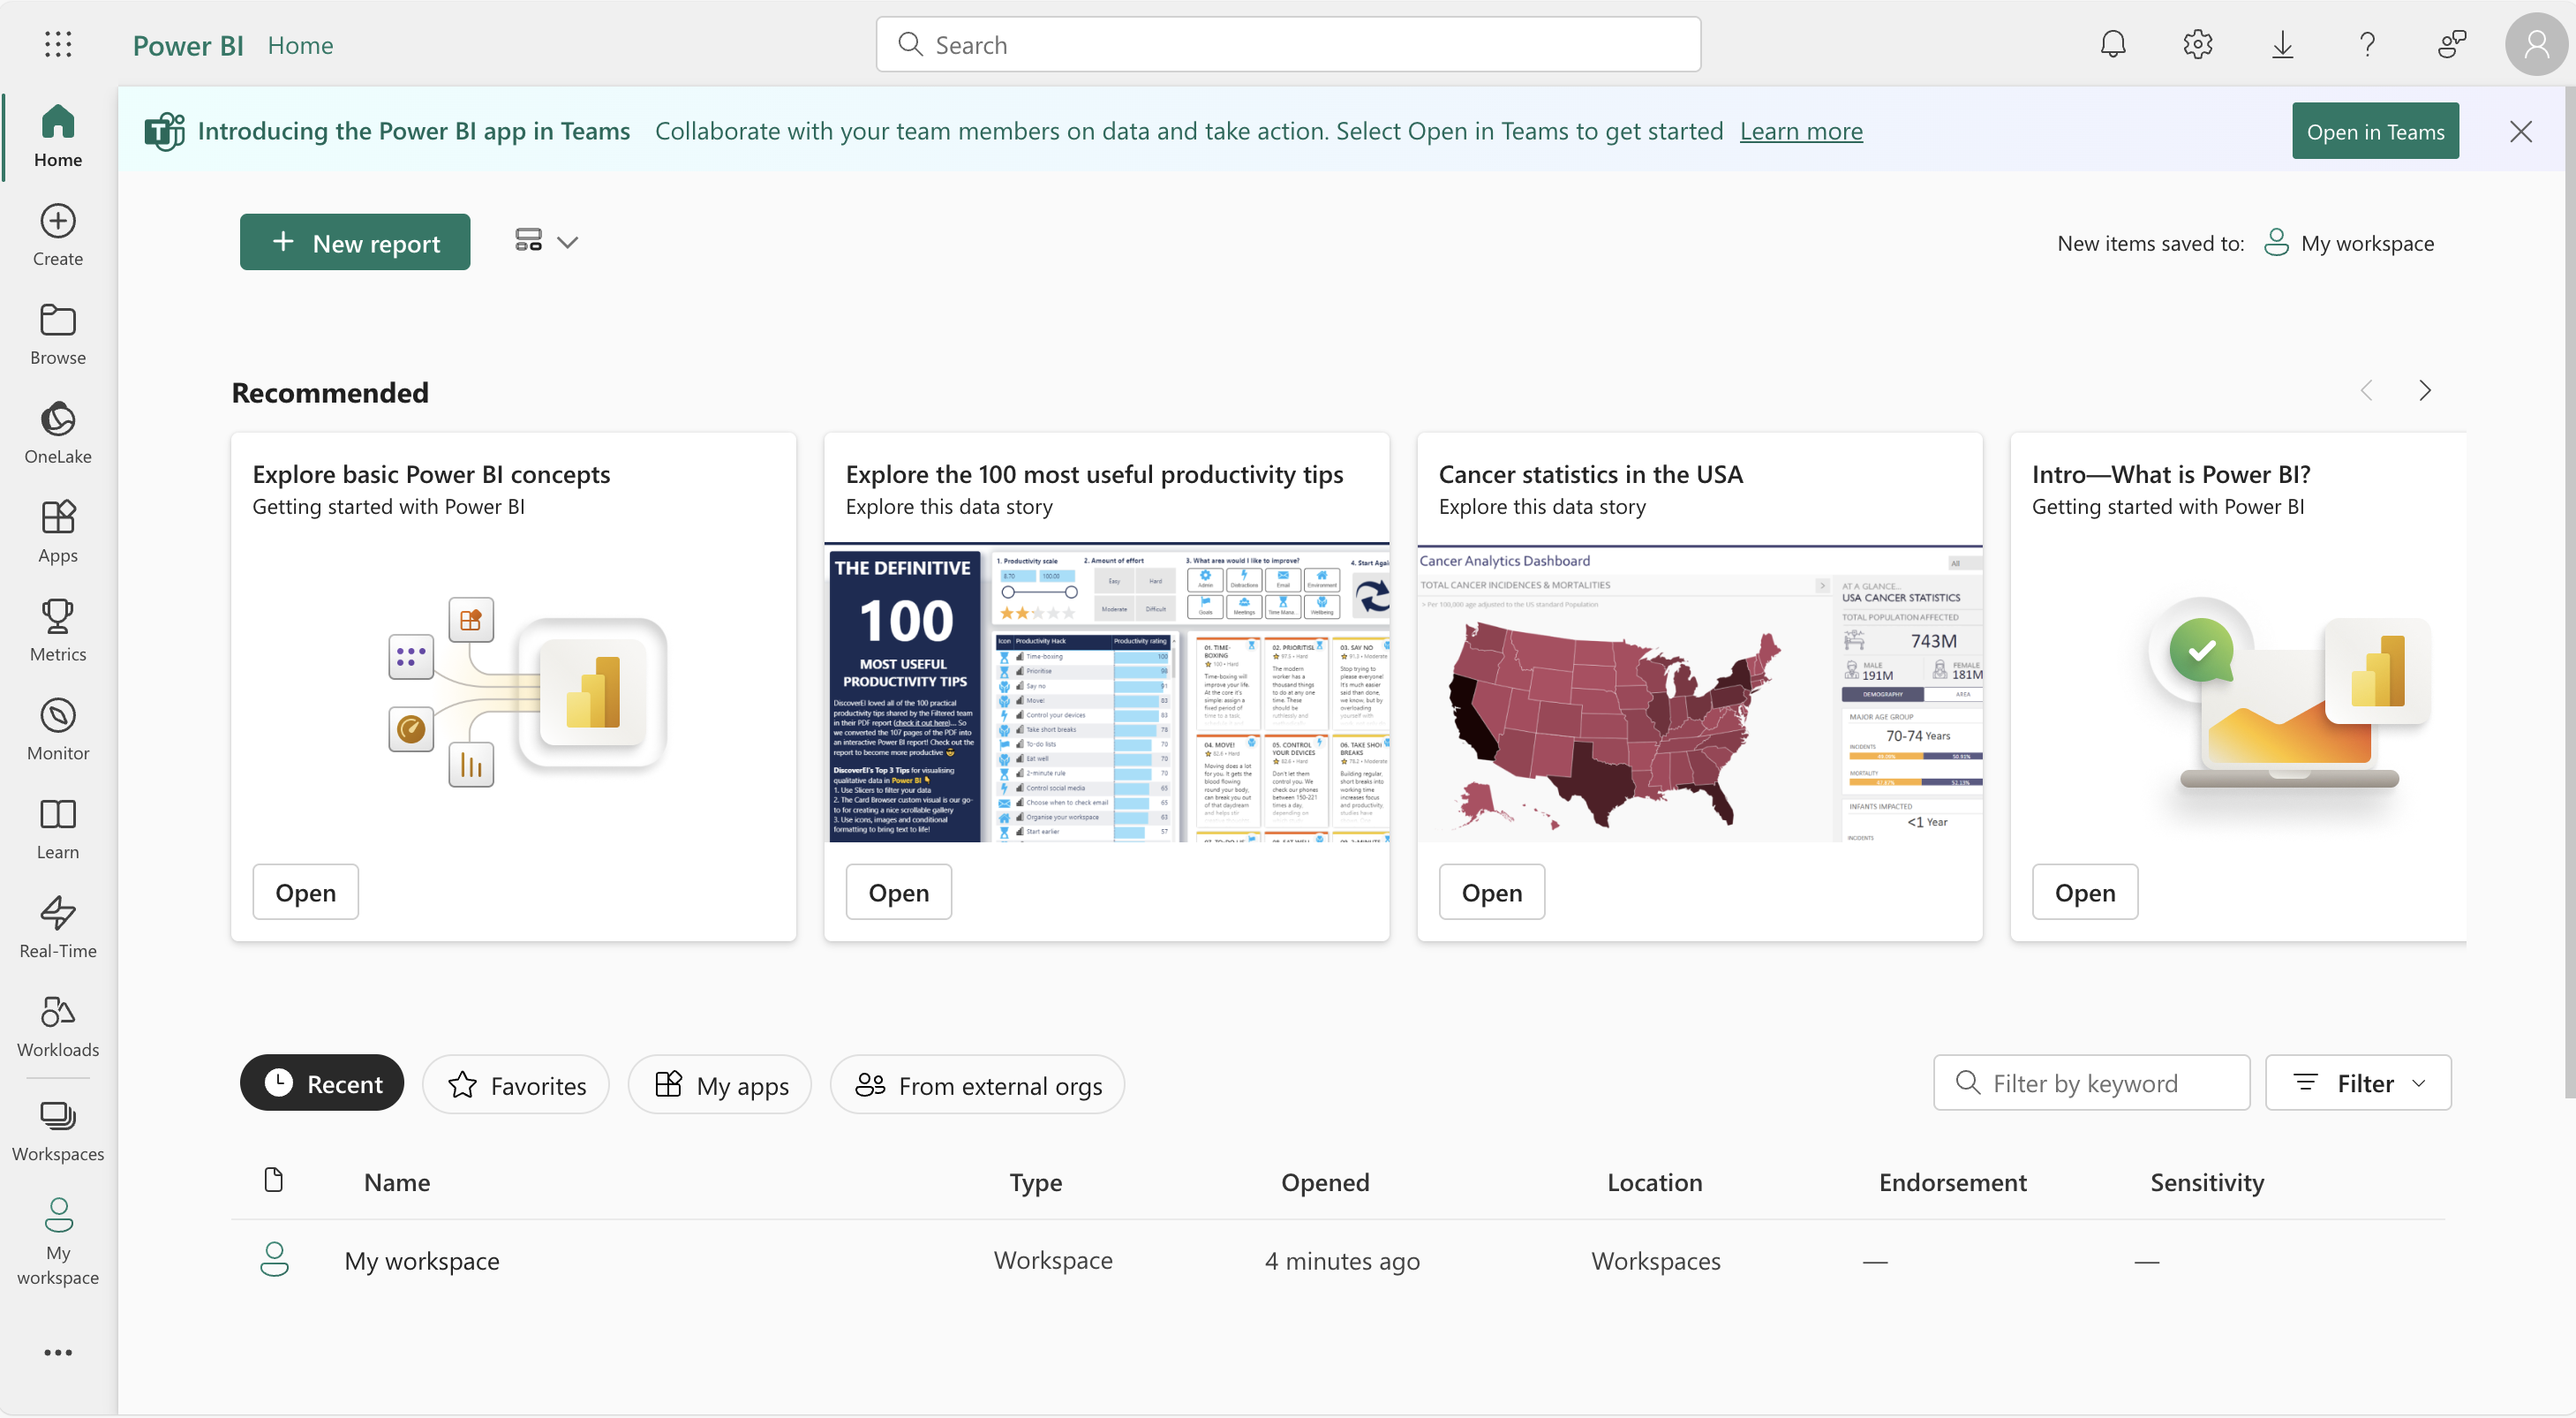Click the Home breadcrumb label
The image size is (2576, 1418).
(300, 45)
